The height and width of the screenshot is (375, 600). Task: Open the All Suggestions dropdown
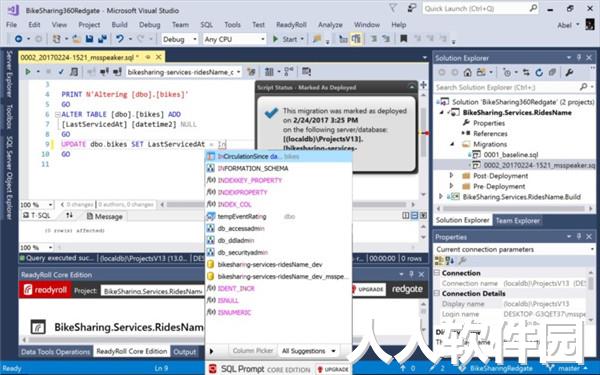[309, 351]
